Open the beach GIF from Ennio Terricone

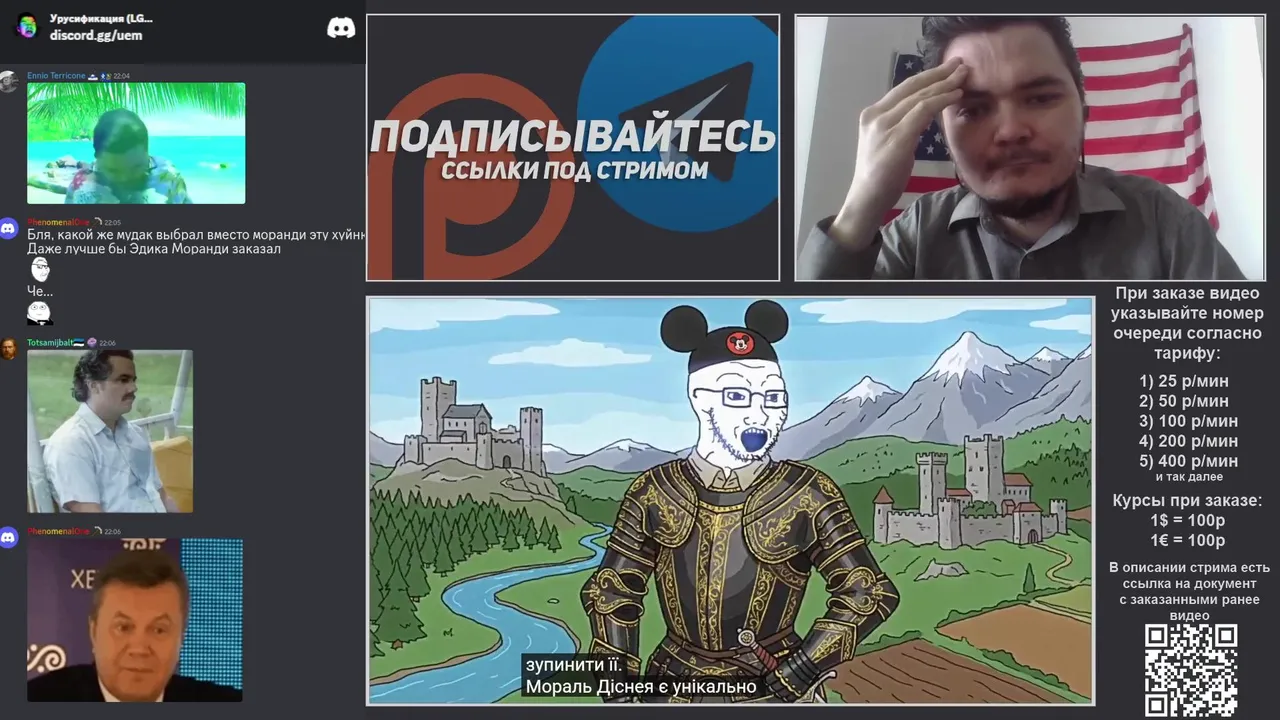(136, 143)
